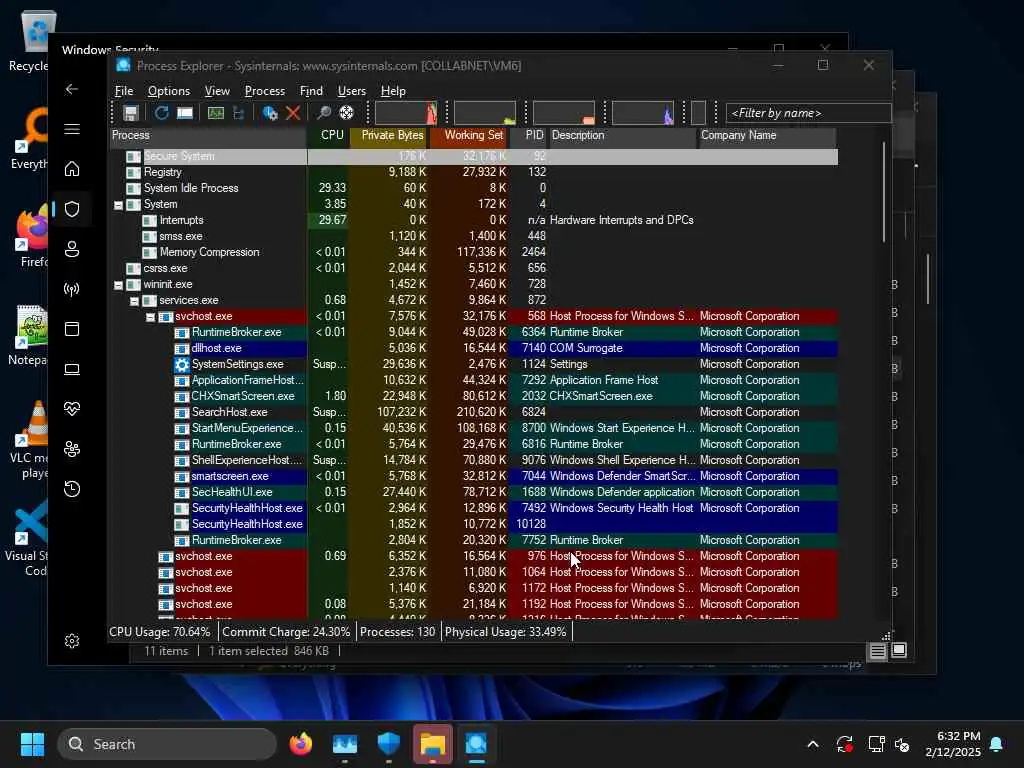Open the Process menu
The height and width of the screenshot is (768, 1024).
click(264, 91)
